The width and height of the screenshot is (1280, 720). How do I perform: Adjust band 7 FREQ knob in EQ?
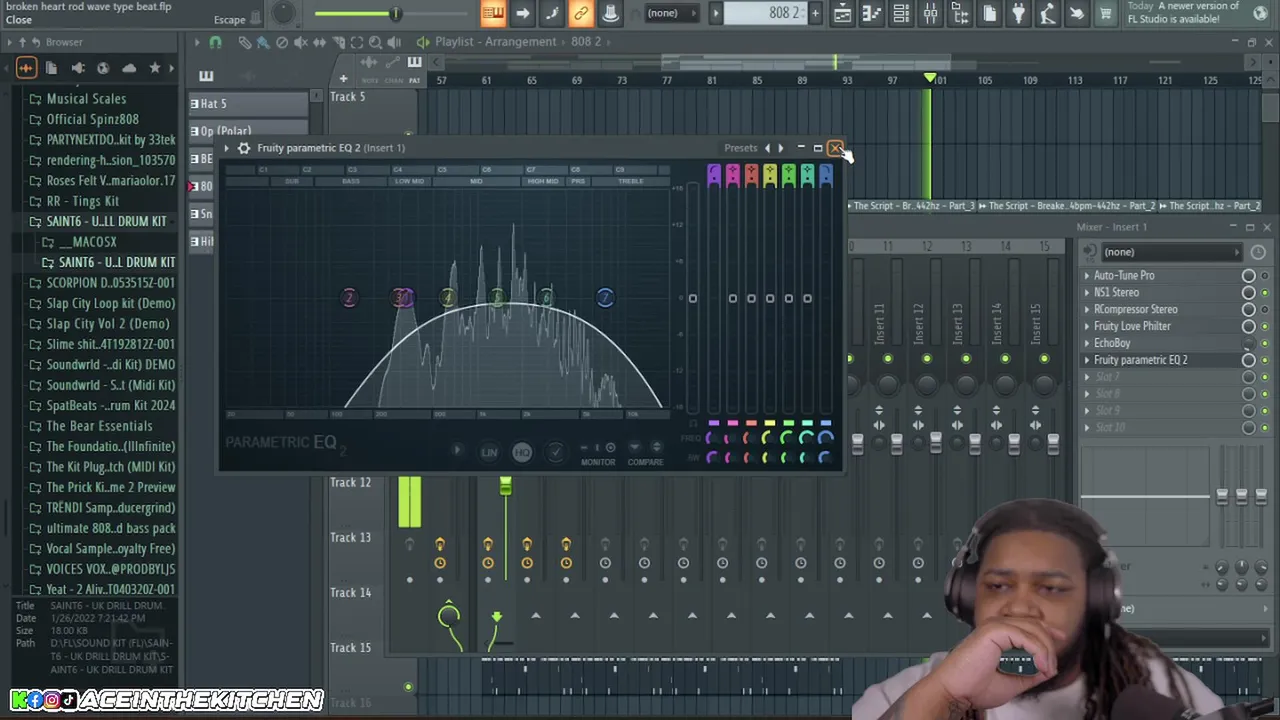[825, 438]
